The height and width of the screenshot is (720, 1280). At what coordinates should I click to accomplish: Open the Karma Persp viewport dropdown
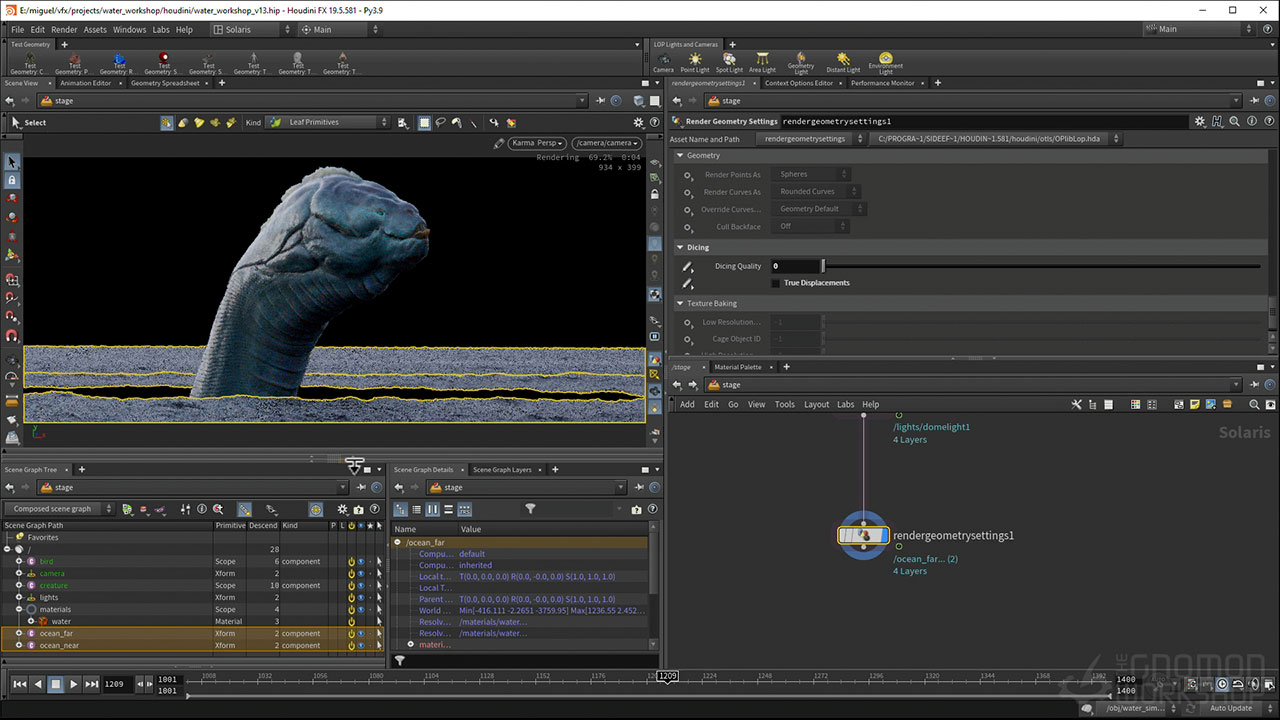tap(537, 143)
